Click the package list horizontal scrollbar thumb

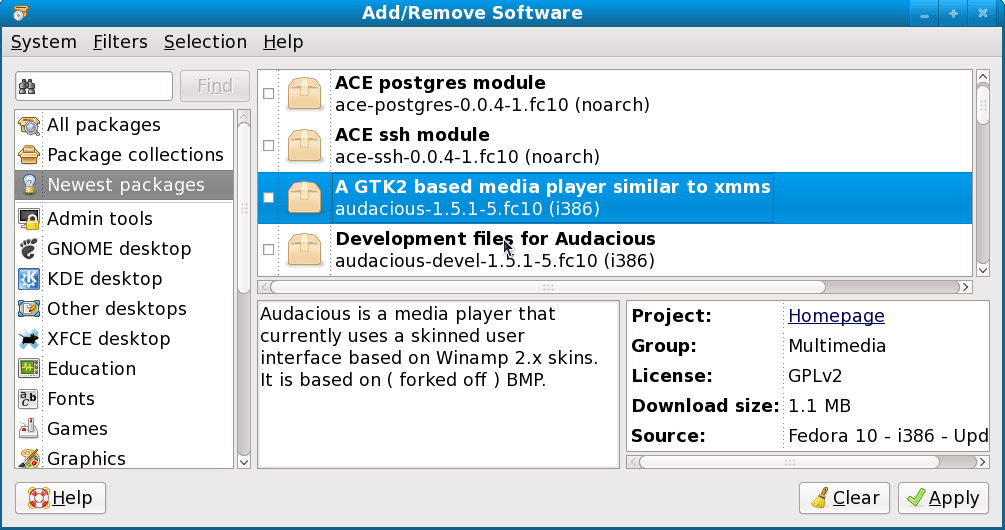548,287
